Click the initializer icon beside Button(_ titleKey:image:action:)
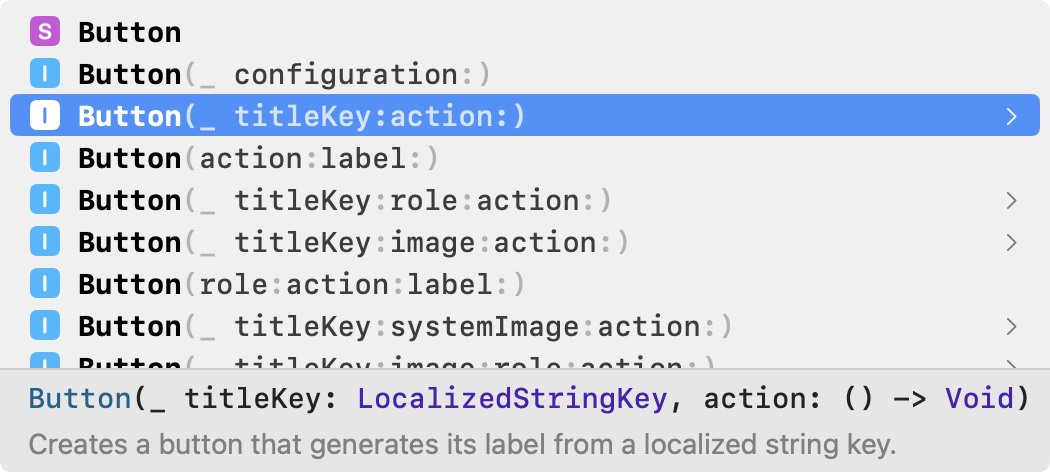The height and width of the screenshot is (472, 1050). coord(45,242)
